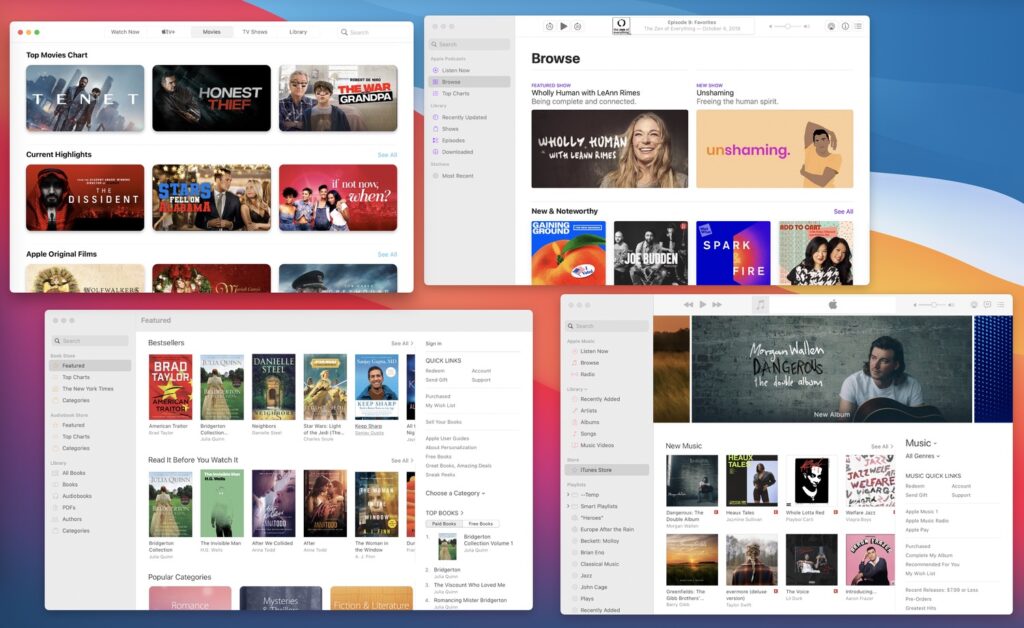Open Up Next list in Podcasts
Screen dimensions: 1024x628
[858, 26]
